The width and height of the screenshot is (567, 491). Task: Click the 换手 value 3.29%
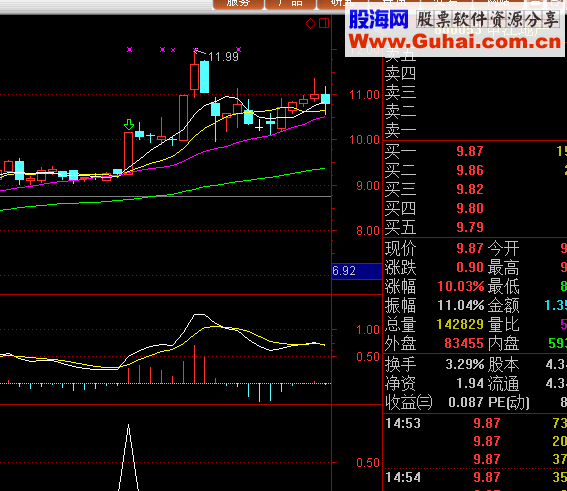(x=464, y=364)
